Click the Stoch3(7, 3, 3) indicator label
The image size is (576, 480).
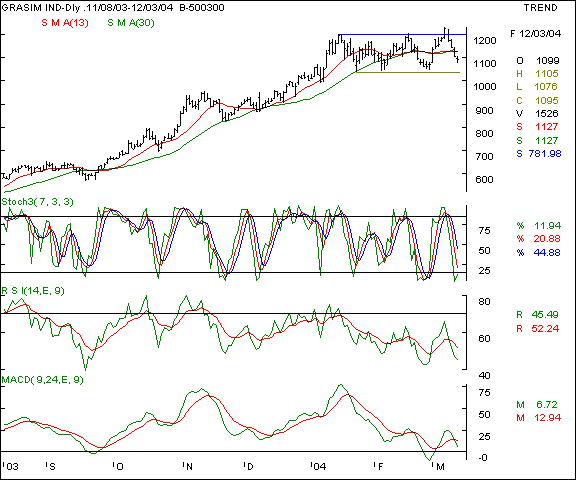tap(37, 202)
